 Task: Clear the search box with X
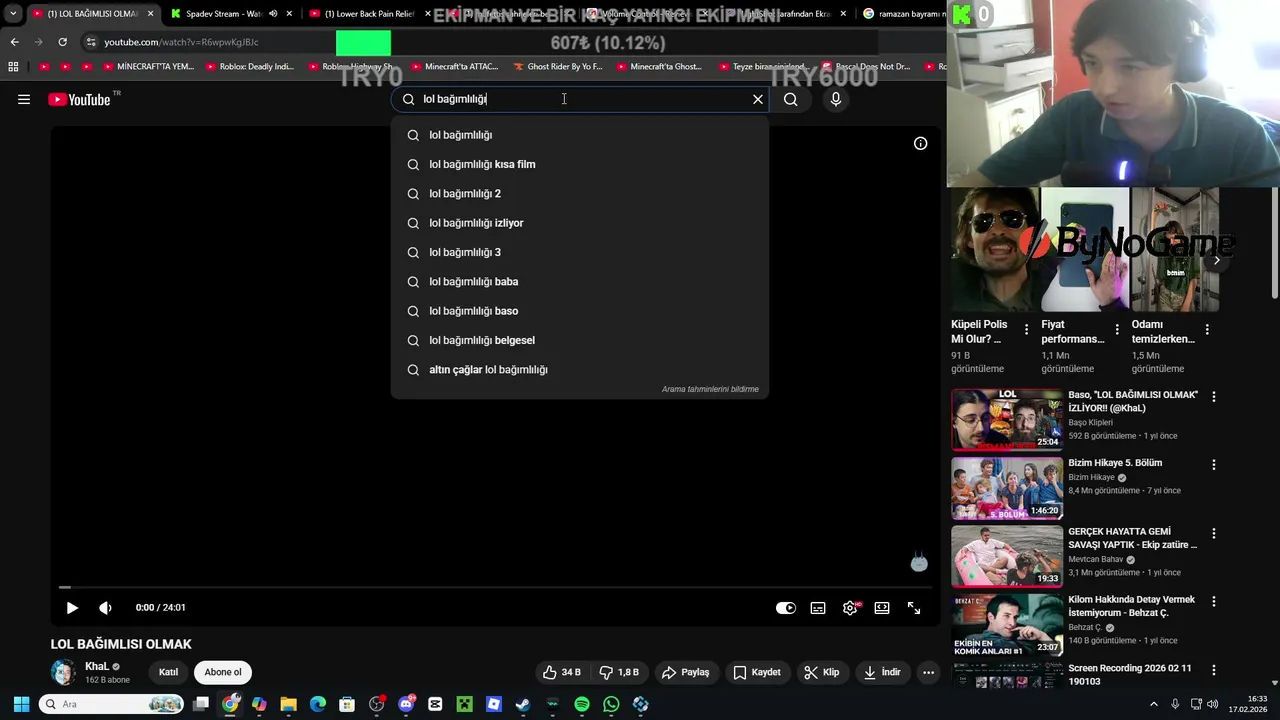(758, 99)
